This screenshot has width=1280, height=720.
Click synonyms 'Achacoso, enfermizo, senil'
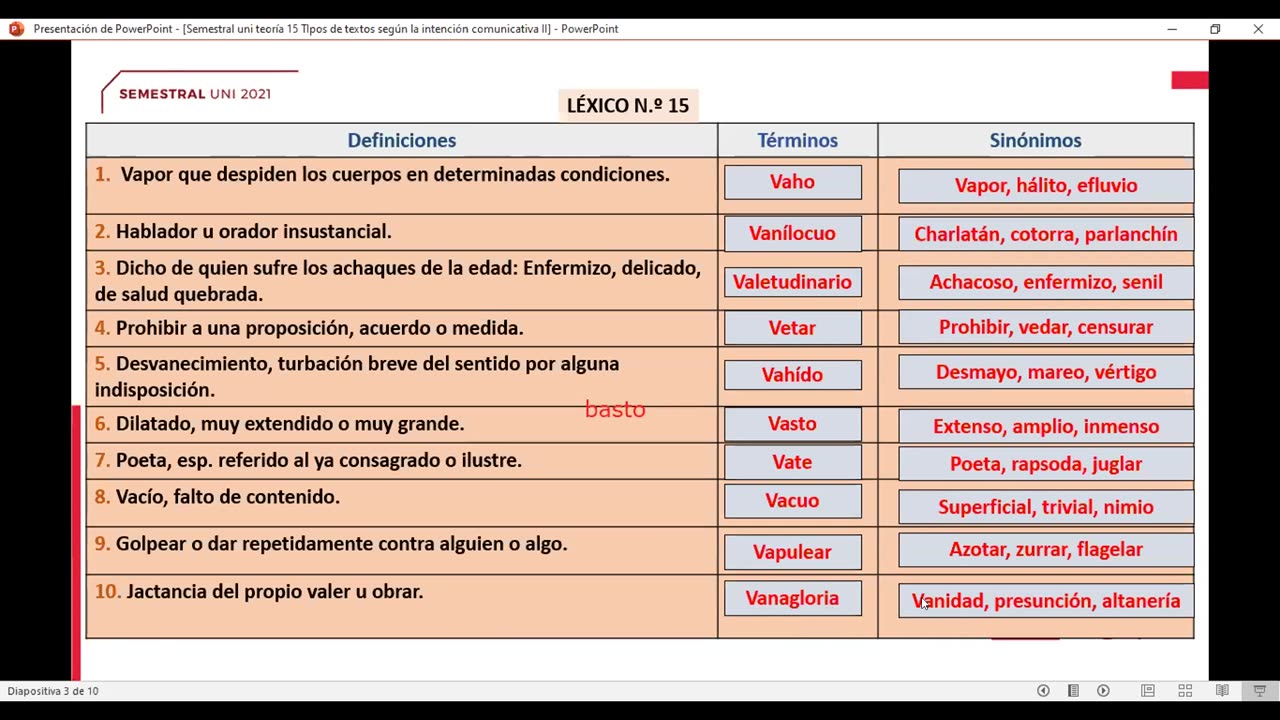click(1046, 282)
